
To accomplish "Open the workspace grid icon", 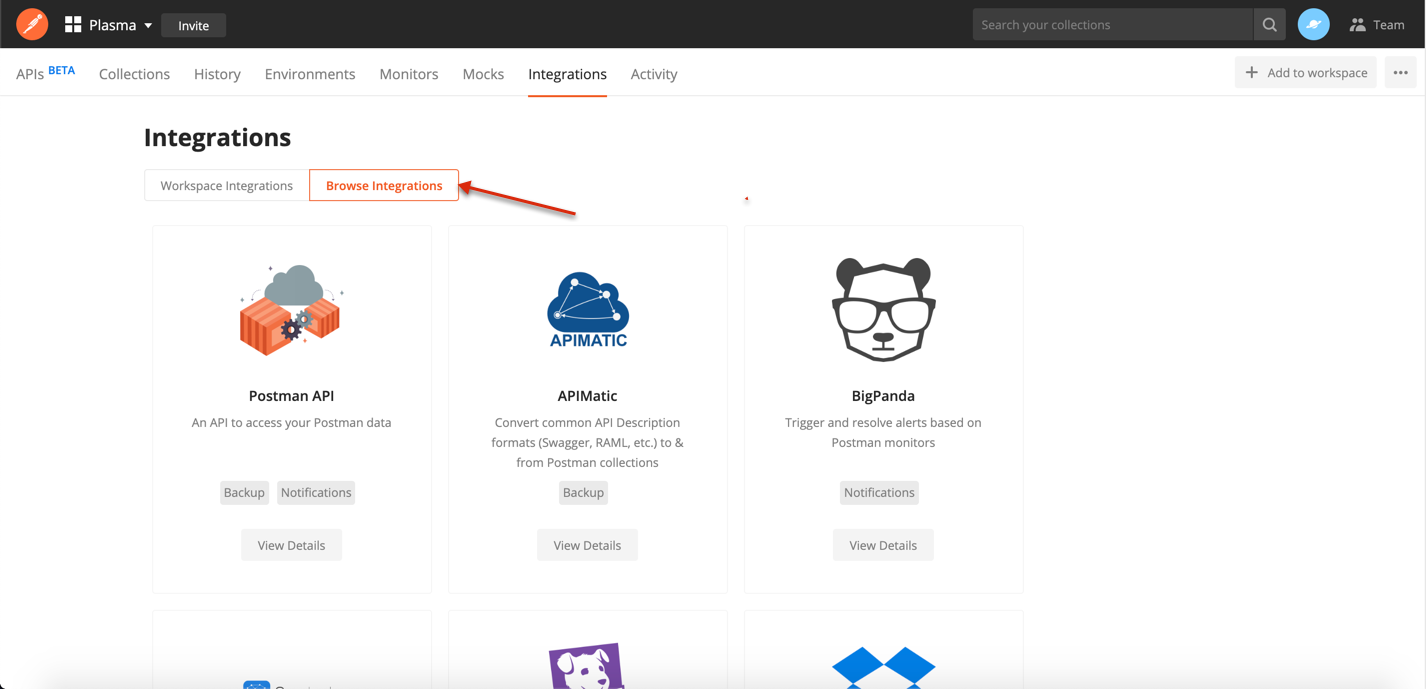I will [73, 25].
